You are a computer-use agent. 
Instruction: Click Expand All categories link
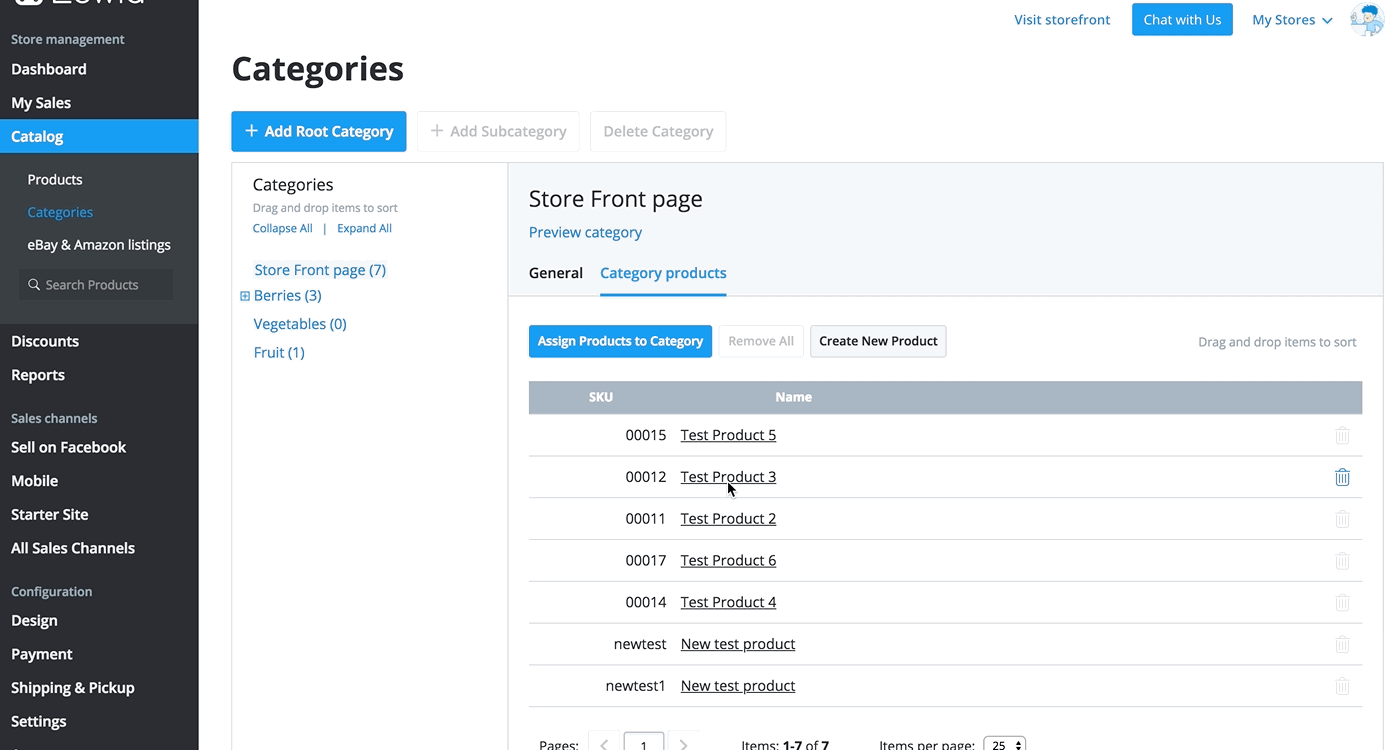[364, 228]
